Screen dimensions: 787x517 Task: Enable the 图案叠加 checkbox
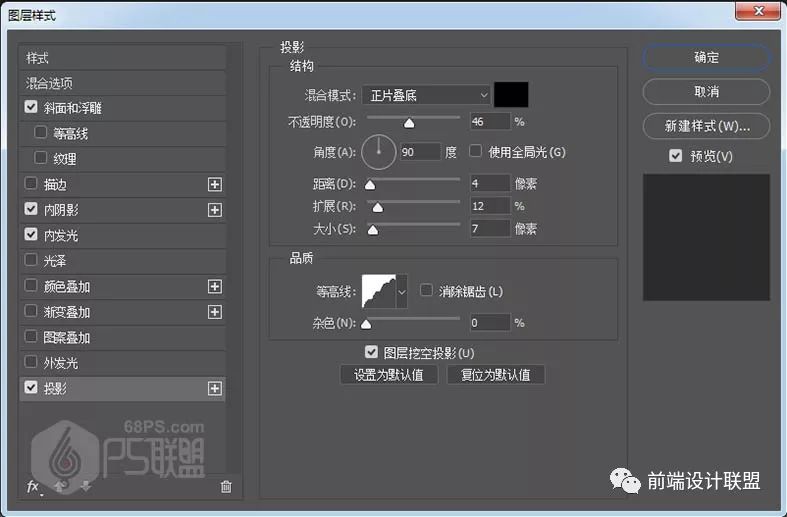(31, 336)
